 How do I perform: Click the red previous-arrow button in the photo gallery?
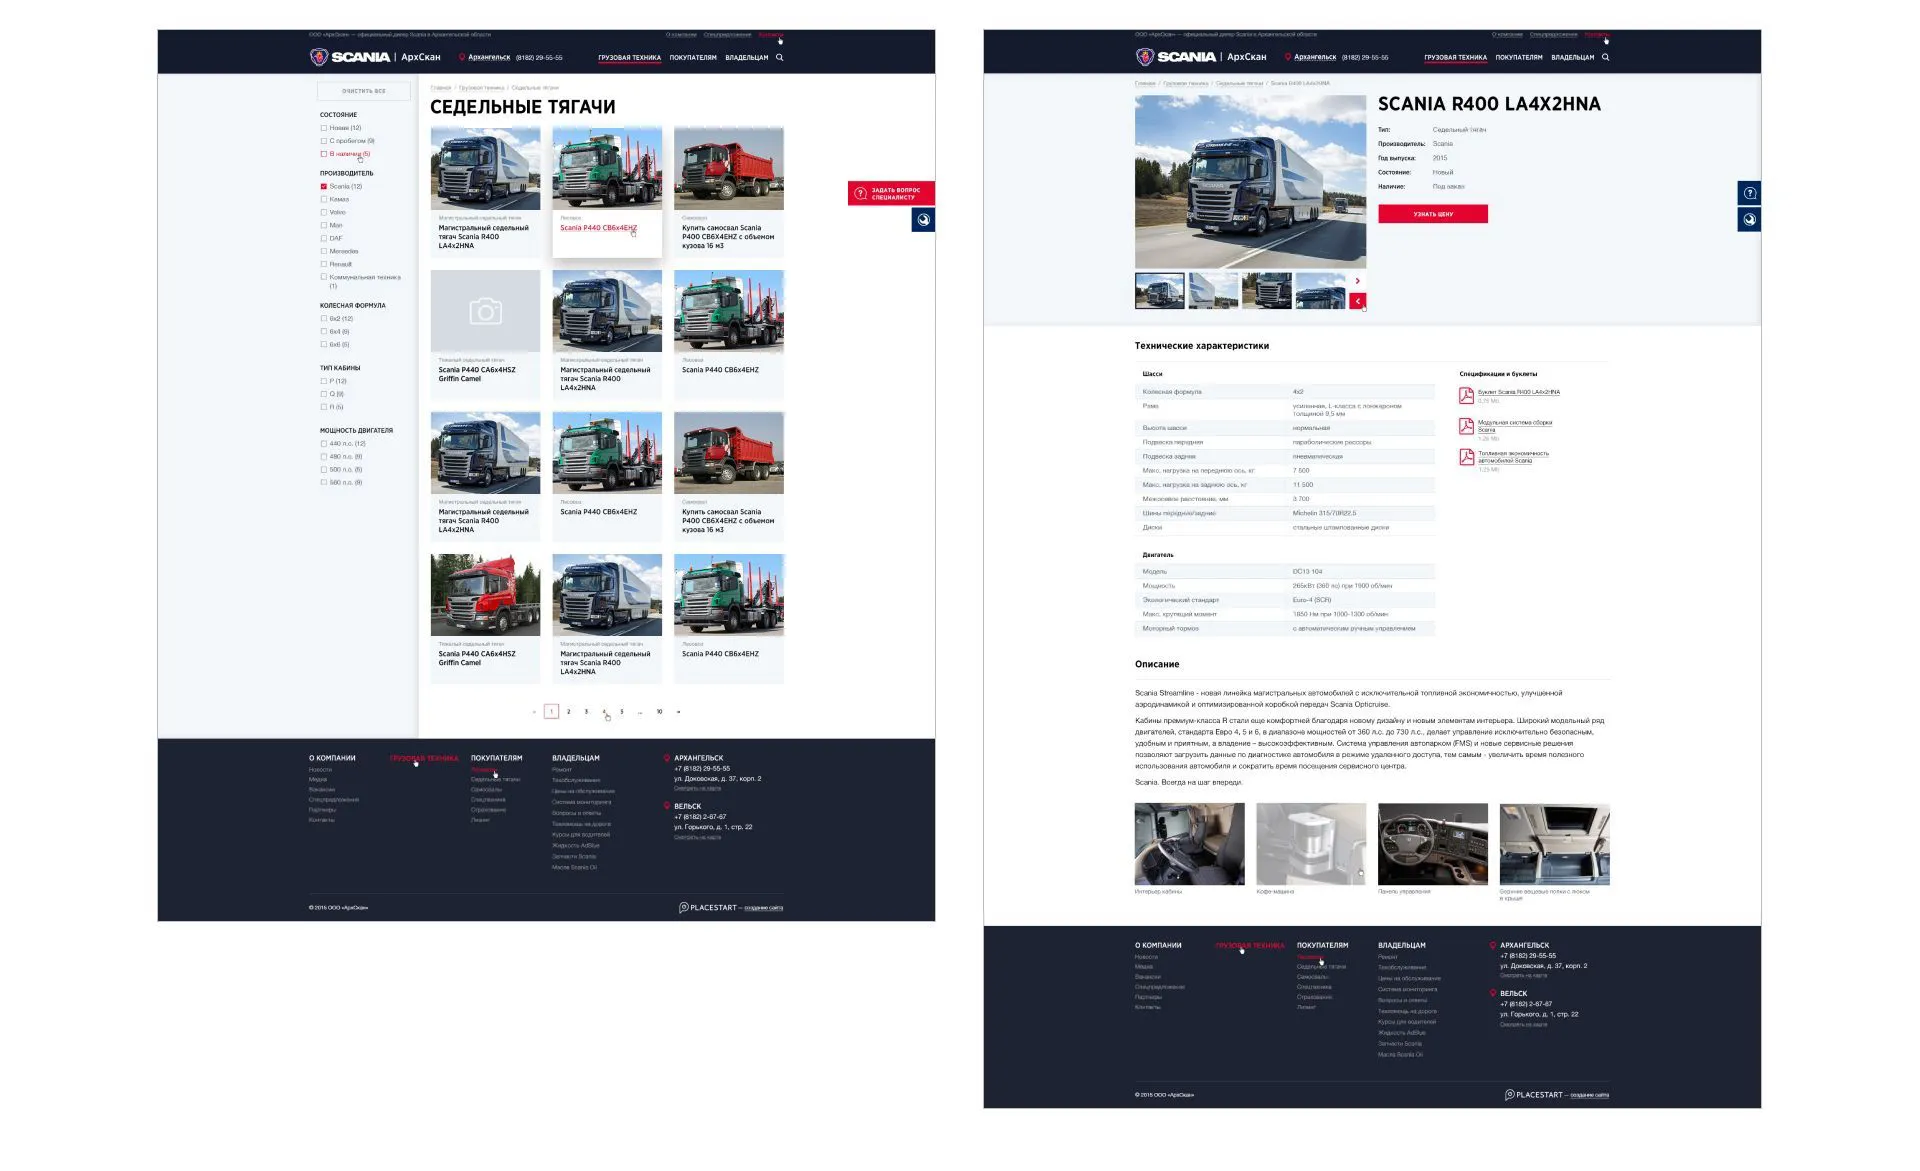[x=1357, y=301]
